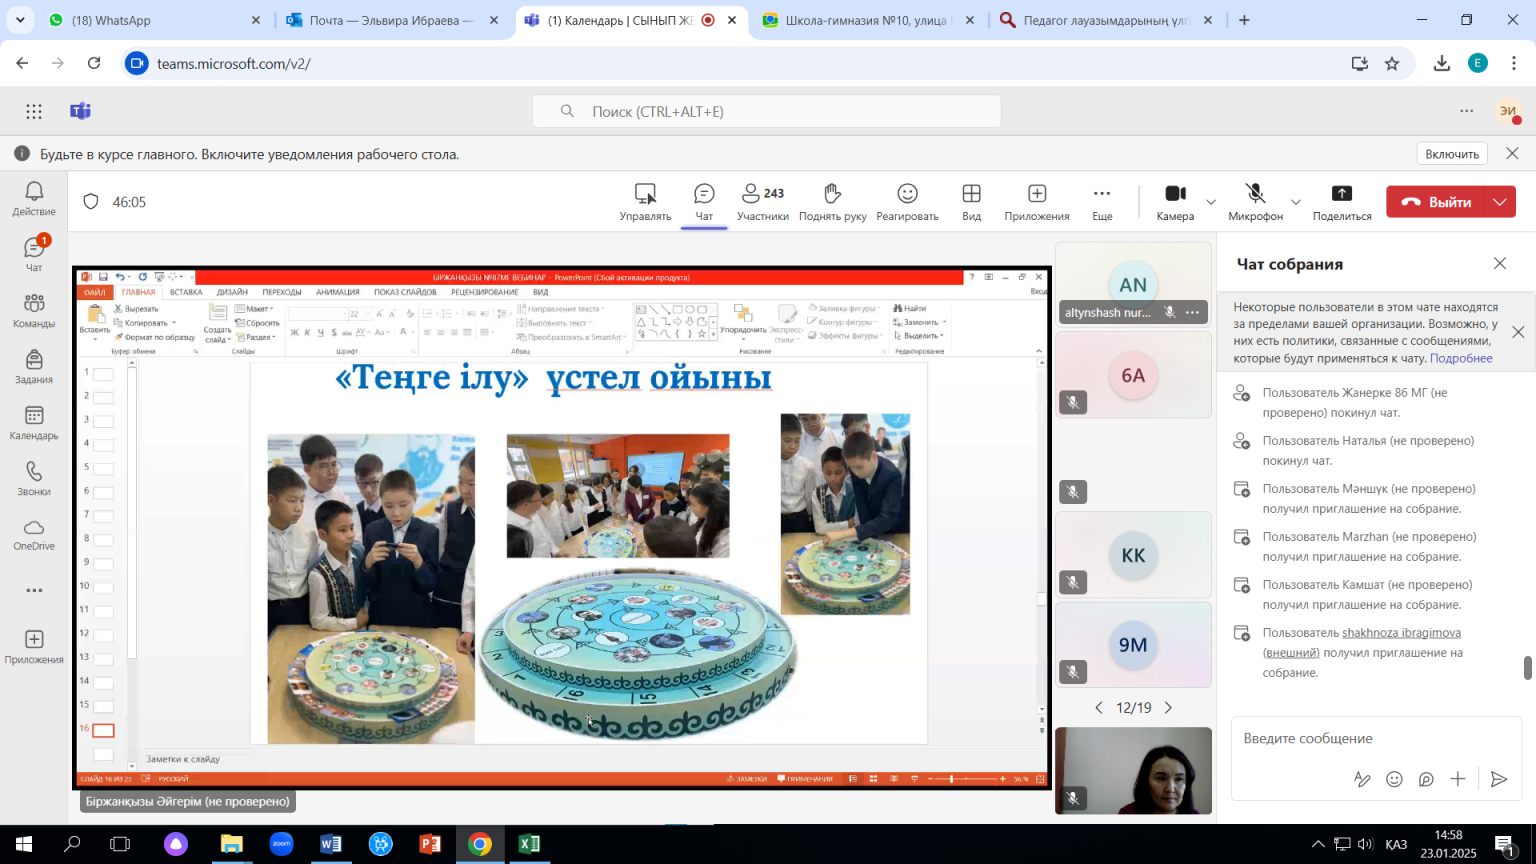This screenshot has height=864, width=1536.
Task: Toggle the camera on
Action: [x=1175, y=201]
